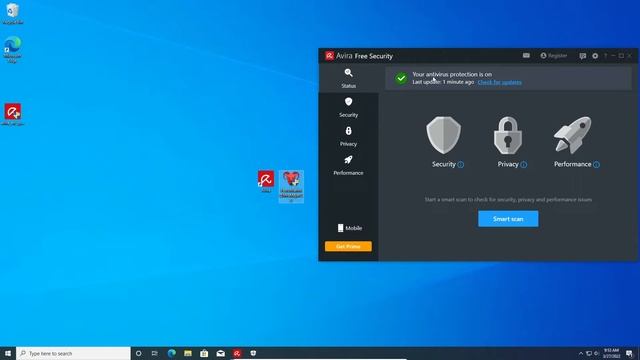Click the taskbar clock and date
The height and width of the screenshot is (360, 640).
pos(611,353)
